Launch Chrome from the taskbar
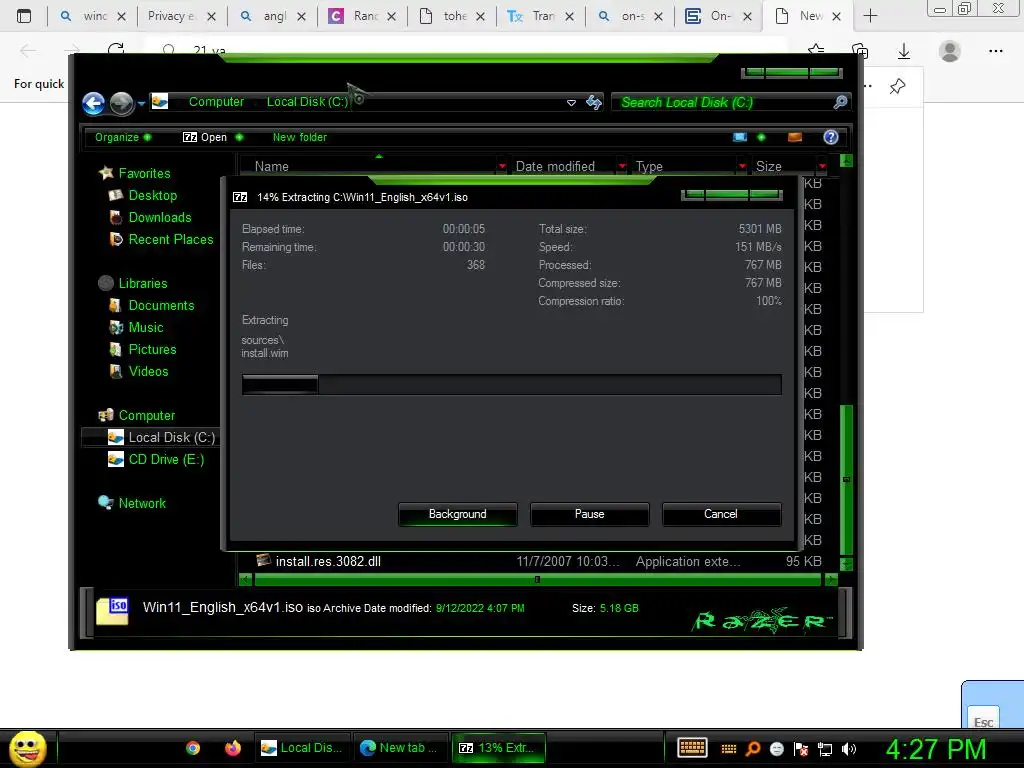1024x768 pixels. click(193, 748)
